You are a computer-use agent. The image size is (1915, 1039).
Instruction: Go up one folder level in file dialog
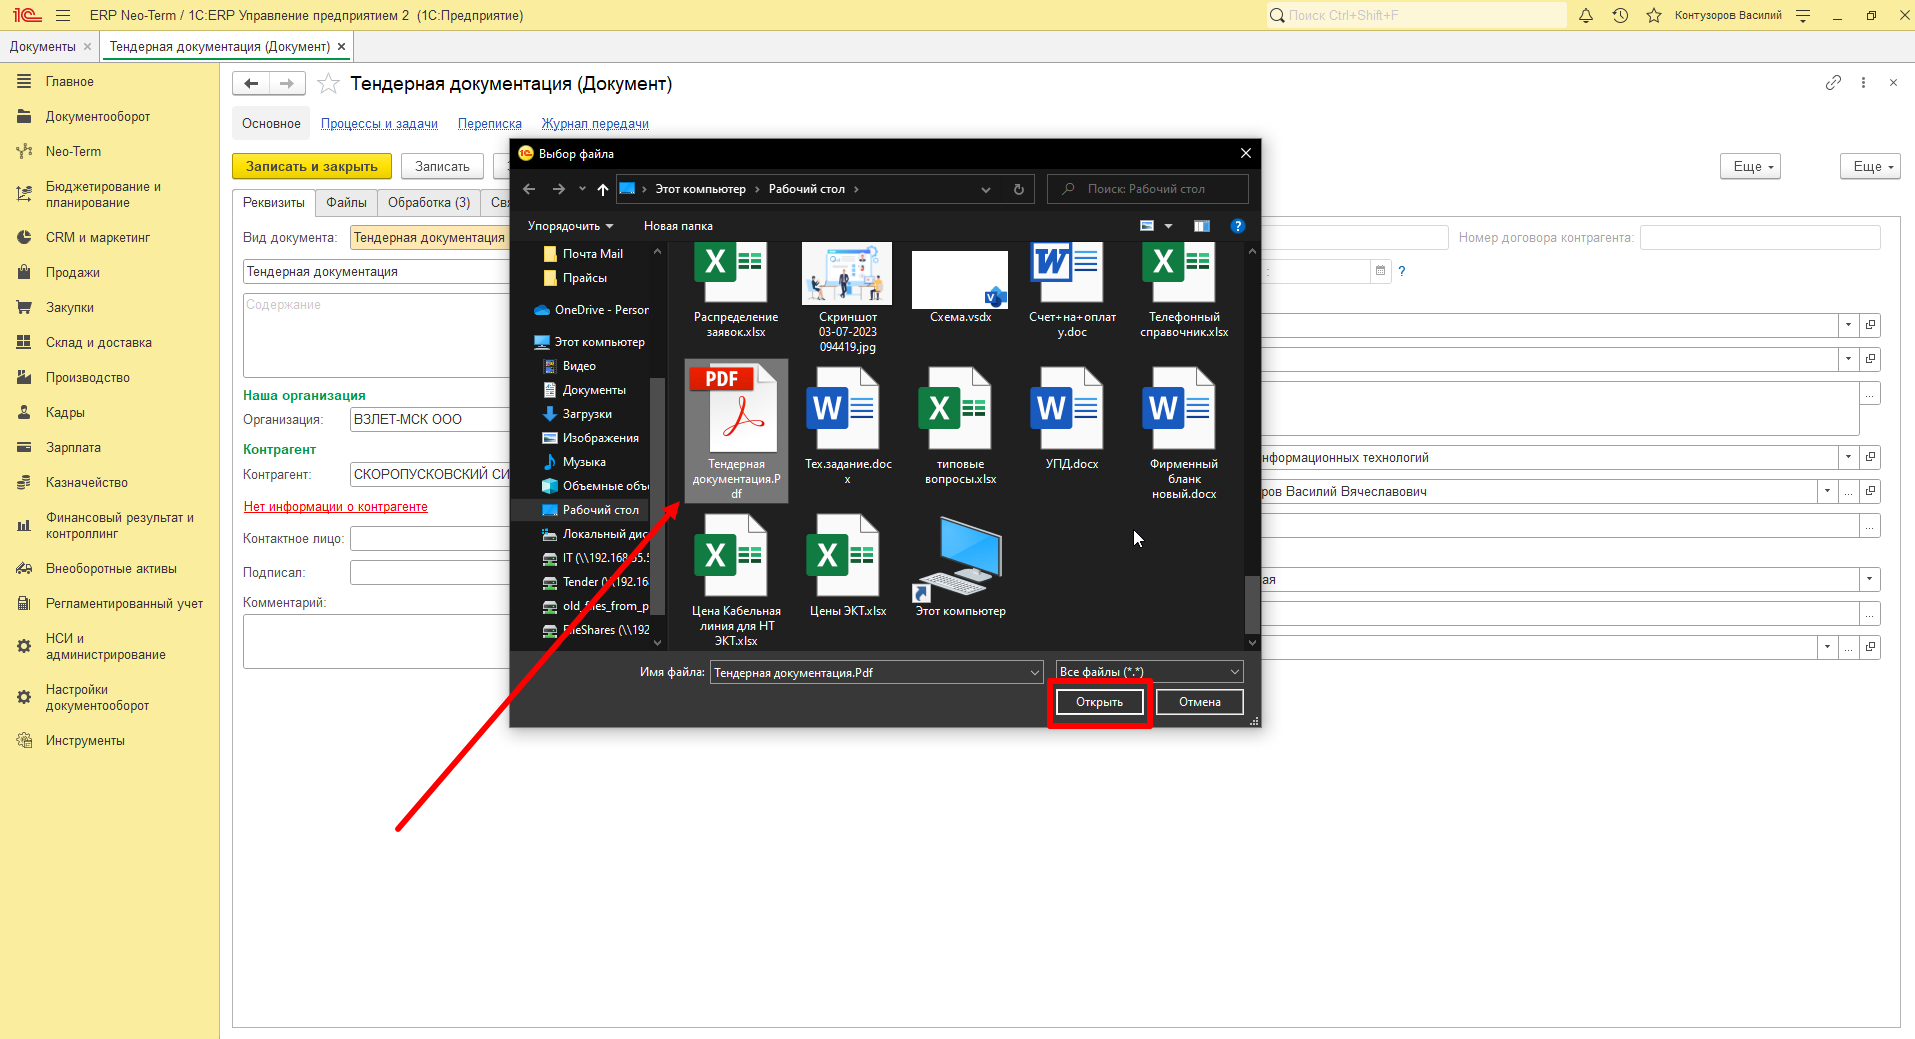602,189
